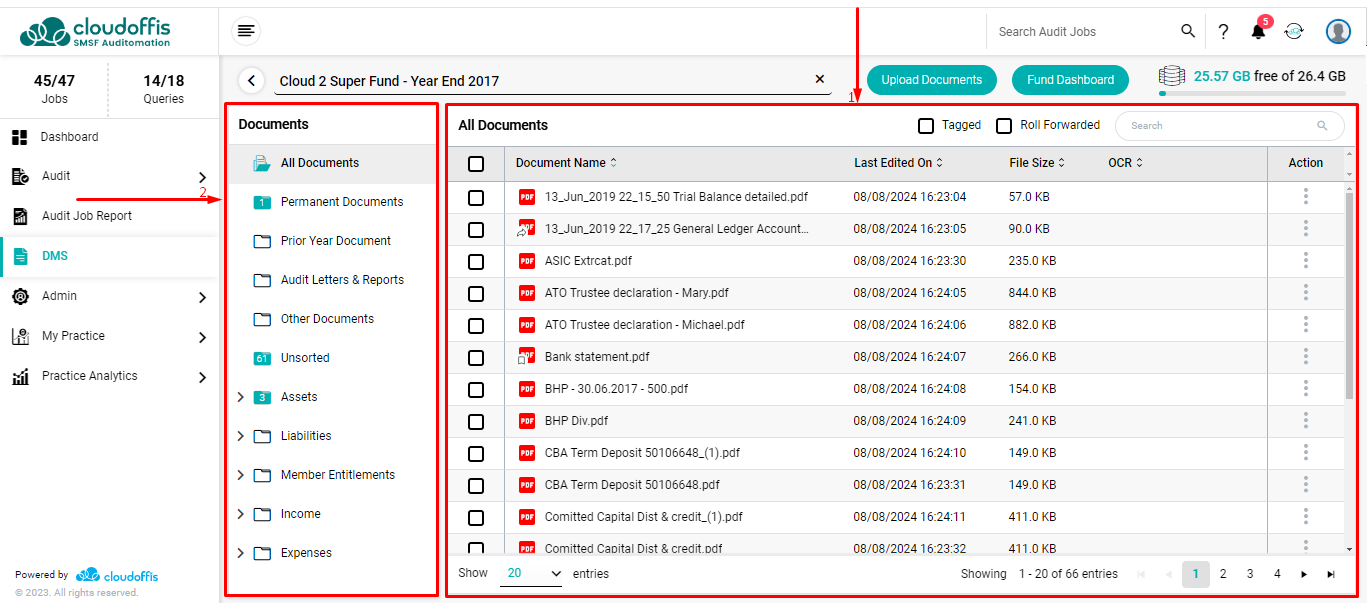The width and height of the screenshot is (1367, 603).
Task: Expand the Practice Analytics submenu
Action: 202,377
